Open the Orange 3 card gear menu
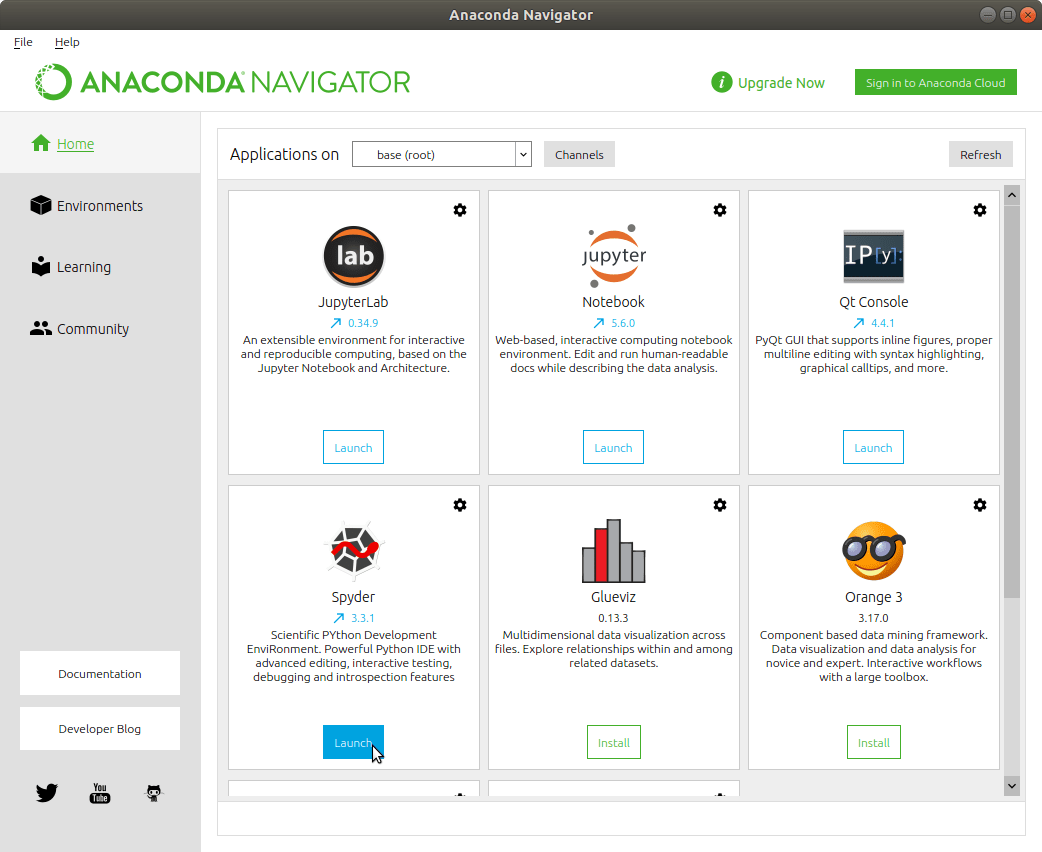This screenshot has width=1042, height=852. coord(980,505)
